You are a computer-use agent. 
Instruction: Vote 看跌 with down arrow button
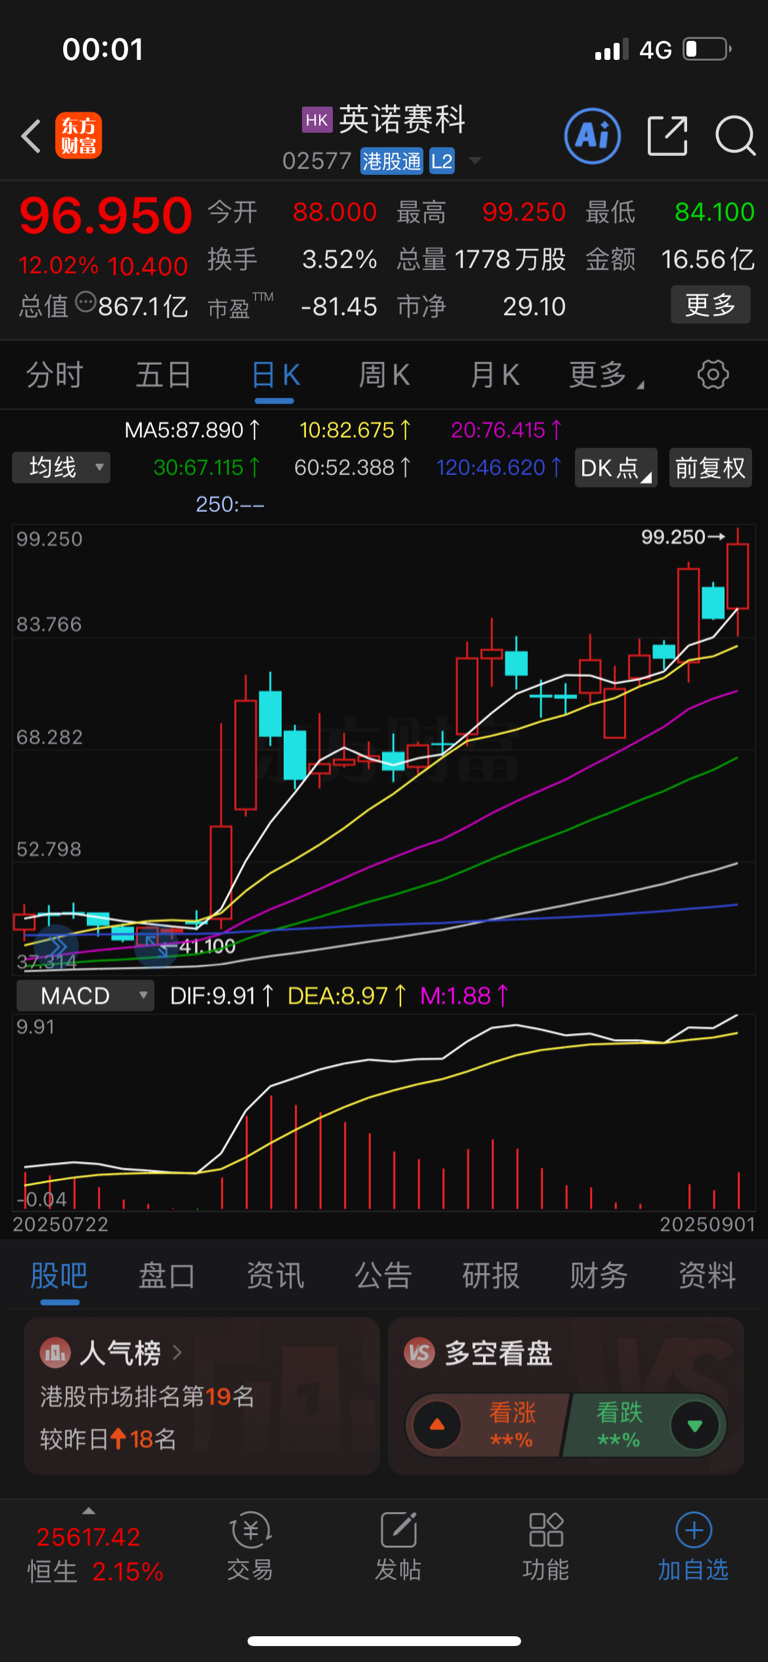point(695,1425)
